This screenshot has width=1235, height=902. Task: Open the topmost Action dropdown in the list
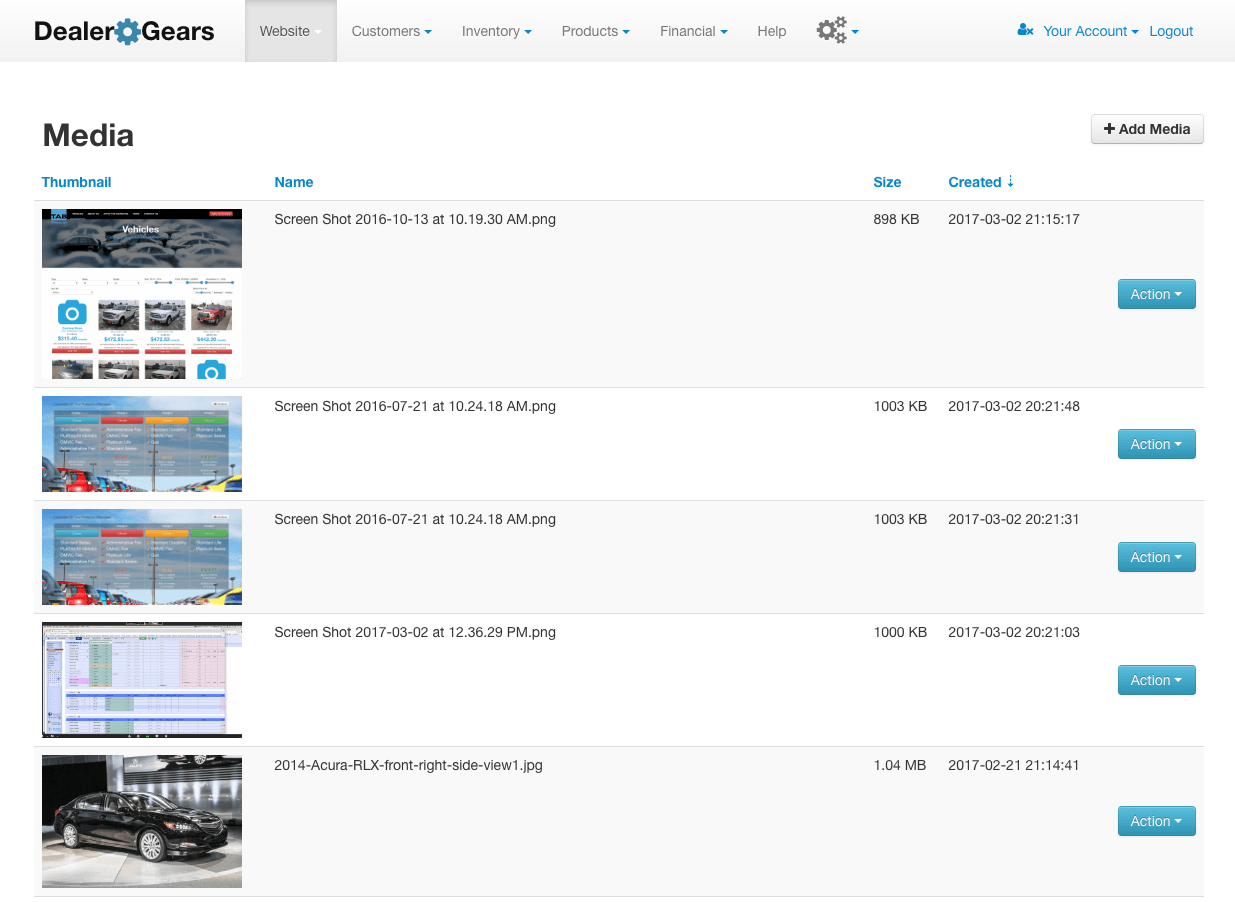[x=1156, y=293]
